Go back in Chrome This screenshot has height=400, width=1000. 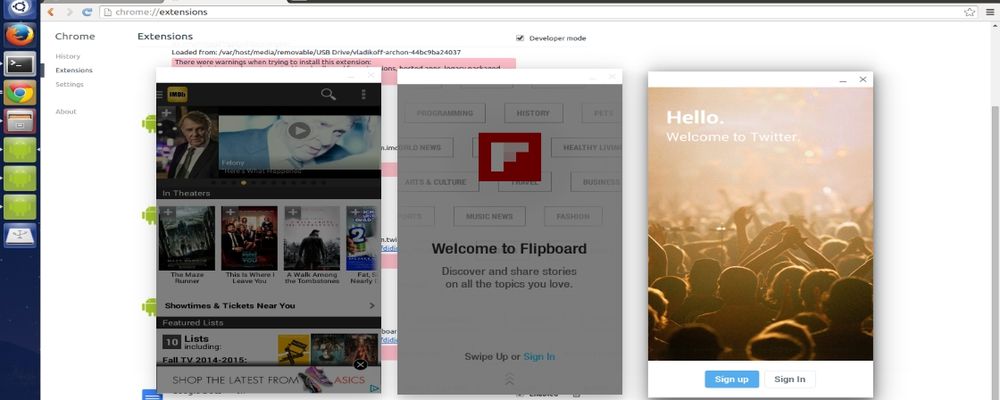(x=51, y=12)
